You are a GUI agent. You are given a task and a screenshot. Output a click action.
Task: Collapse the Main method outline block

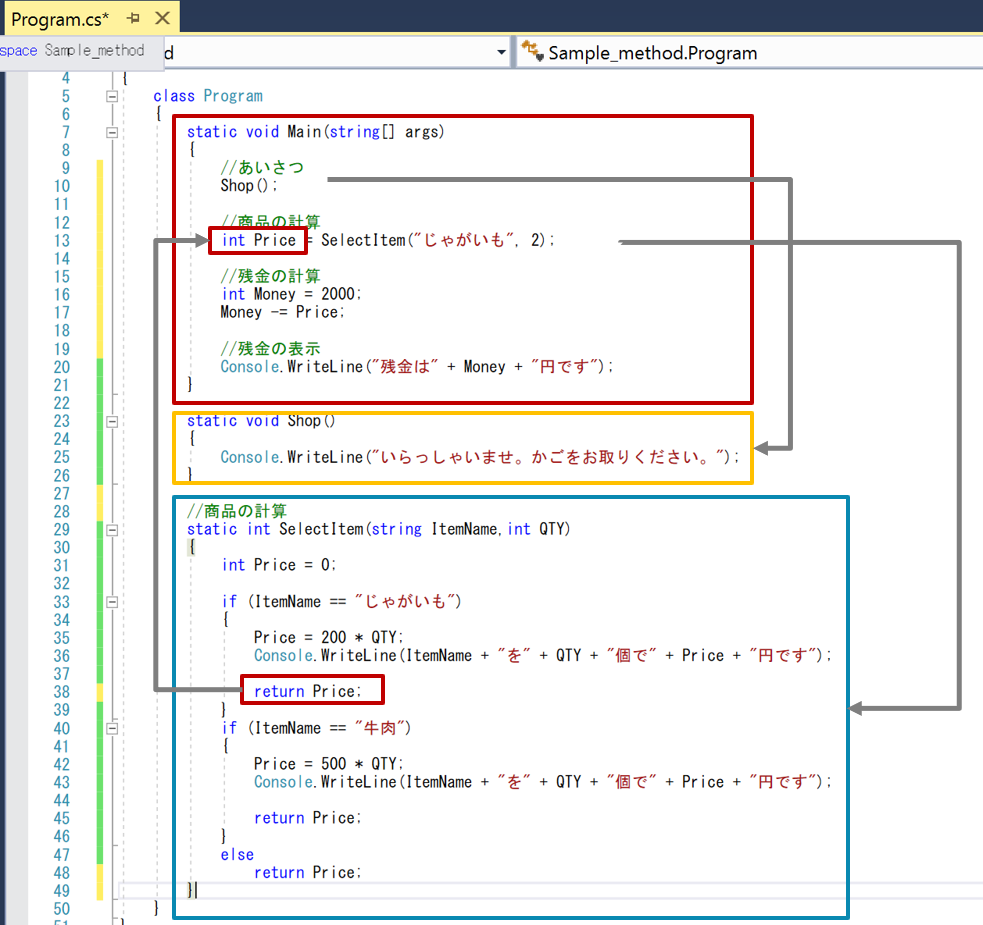pyautogui.click(x=112, y=132)
